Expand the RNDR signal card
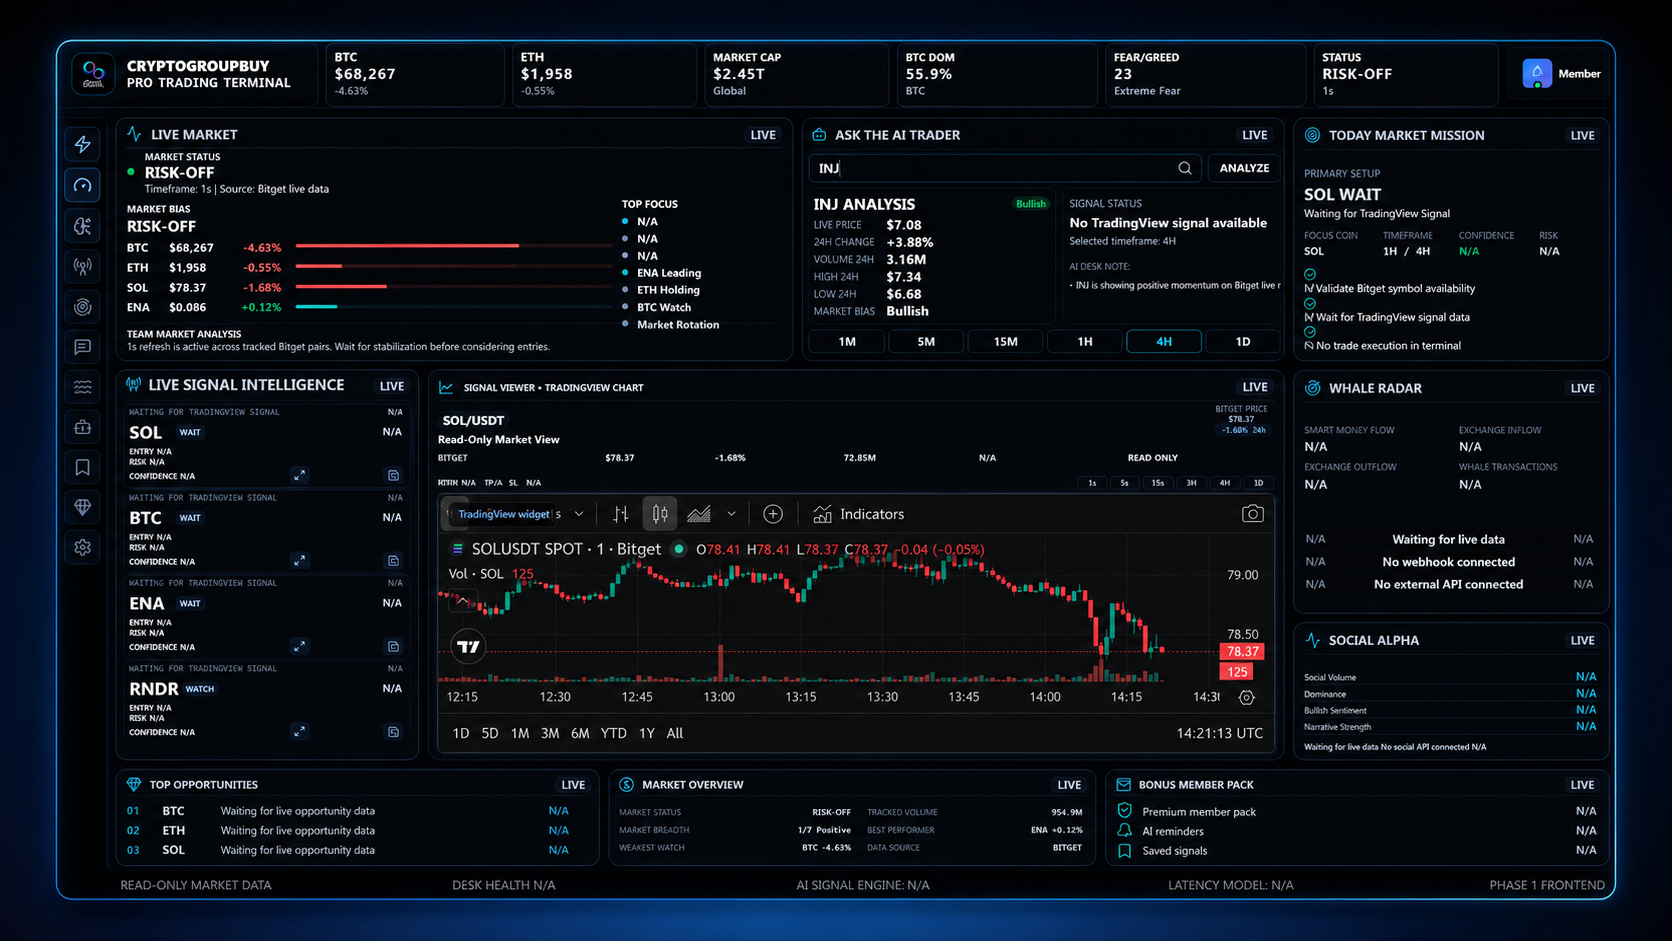 pos(299,731)
